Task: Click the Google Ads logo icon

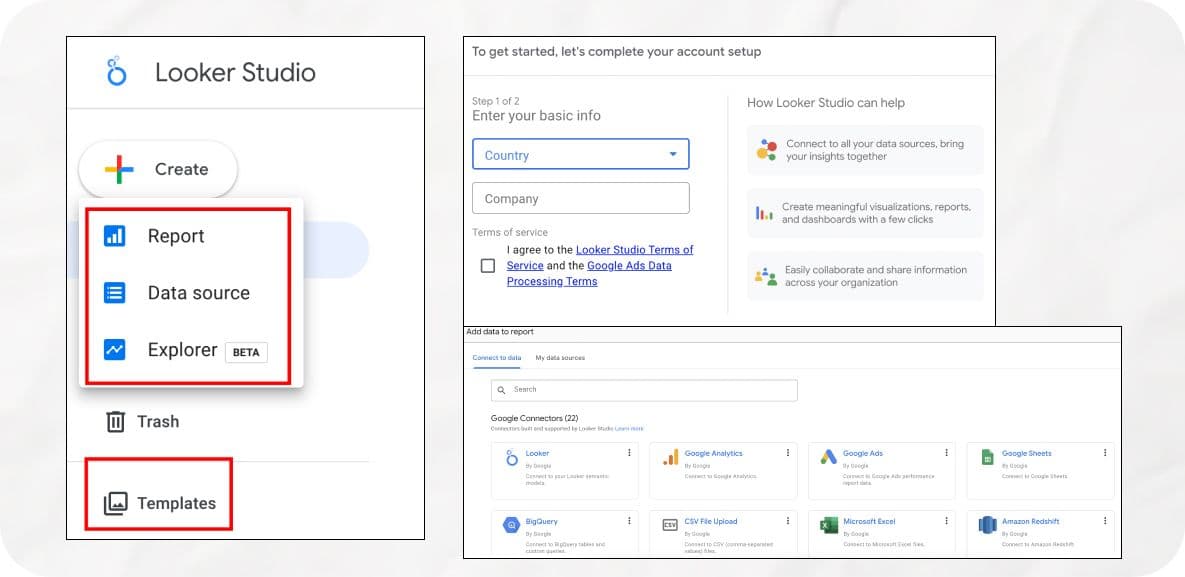Action: pyautogui.click(x=828, y=458)
